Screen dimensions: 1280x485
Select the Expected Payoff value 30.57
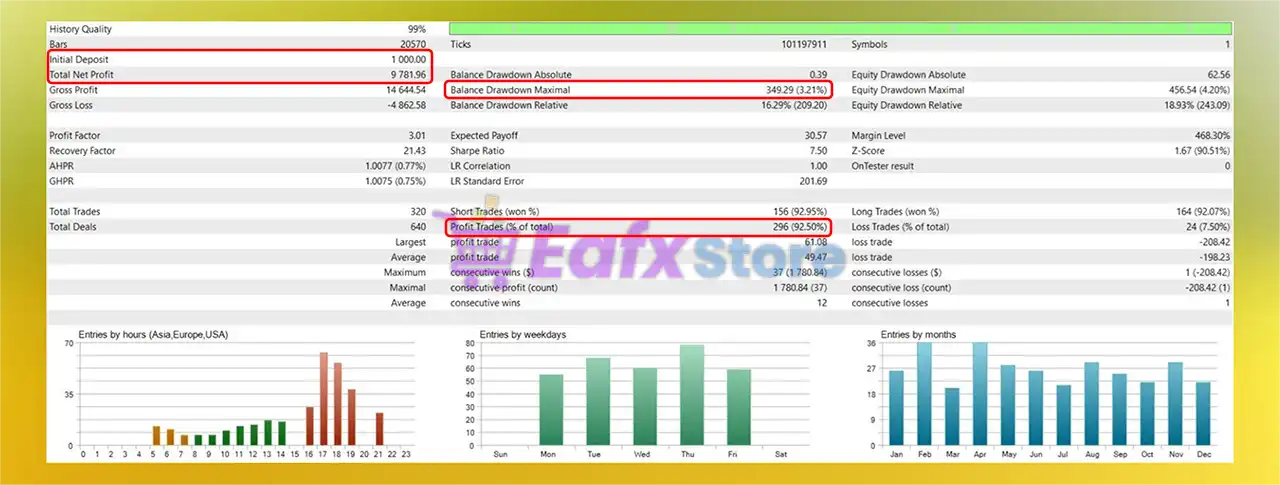(815, 135)
